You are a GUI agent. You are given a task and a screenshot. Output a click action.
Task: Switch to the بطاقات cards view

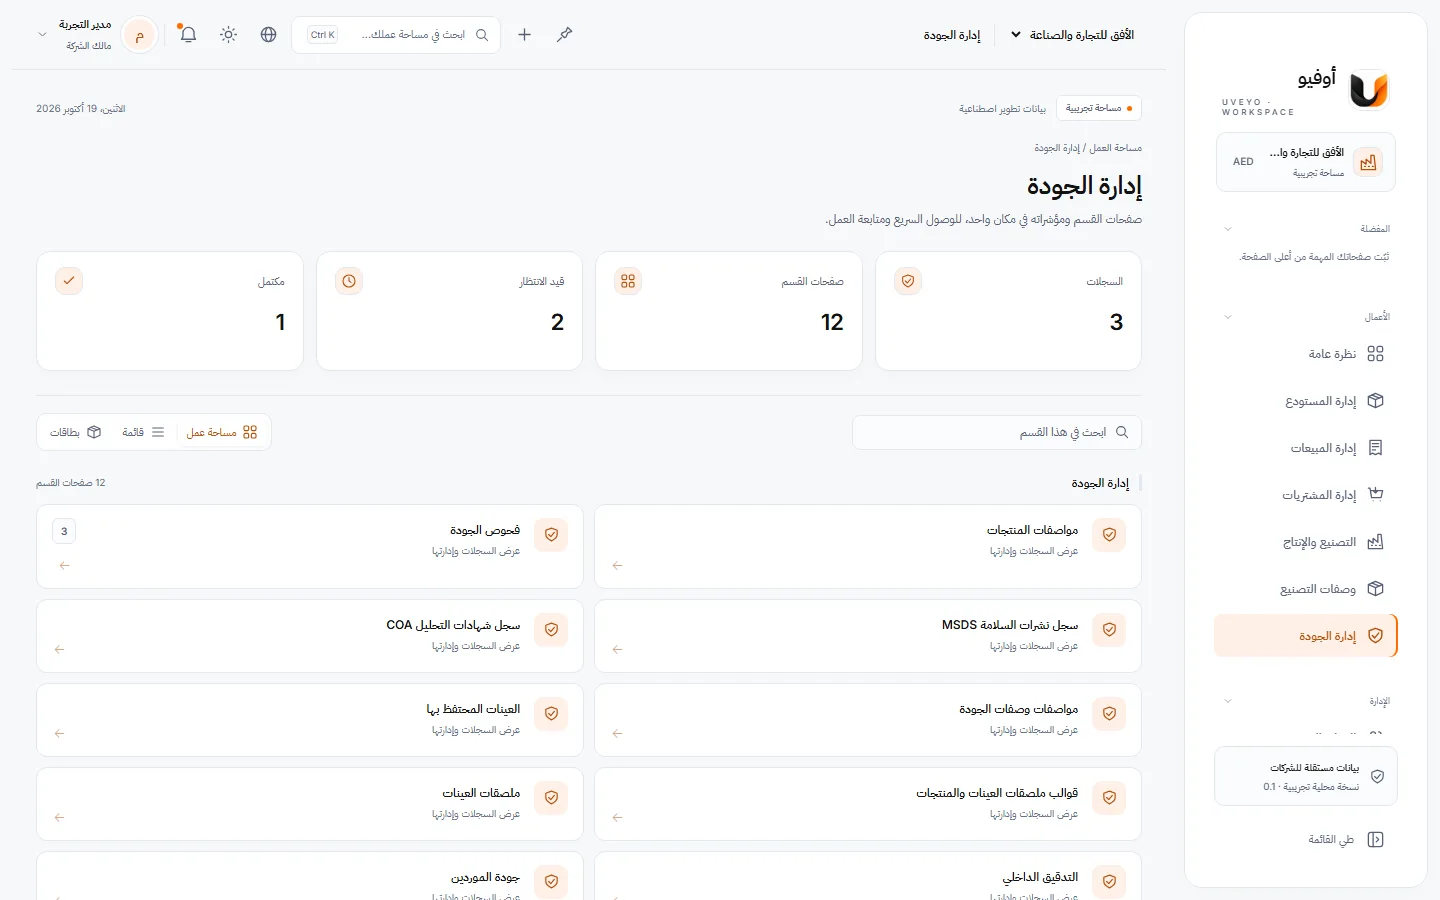[75, 433]
